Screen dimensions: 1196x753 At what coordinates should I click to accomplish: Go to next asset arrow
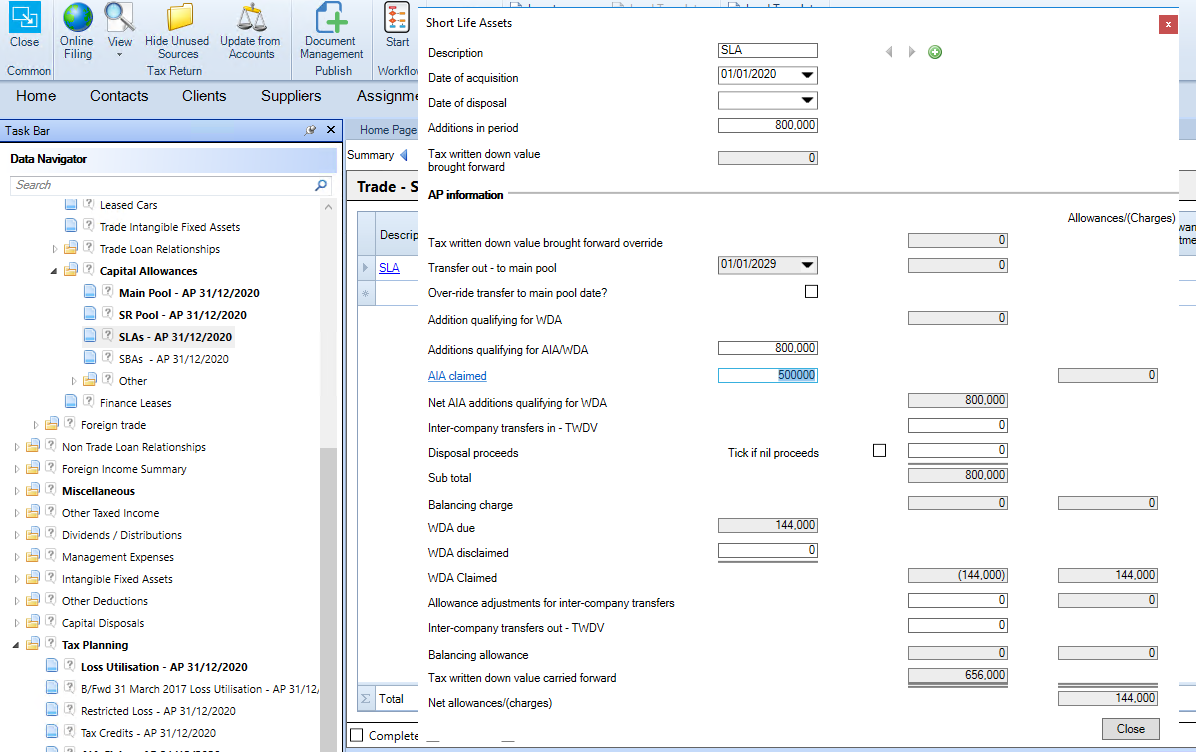911,52
